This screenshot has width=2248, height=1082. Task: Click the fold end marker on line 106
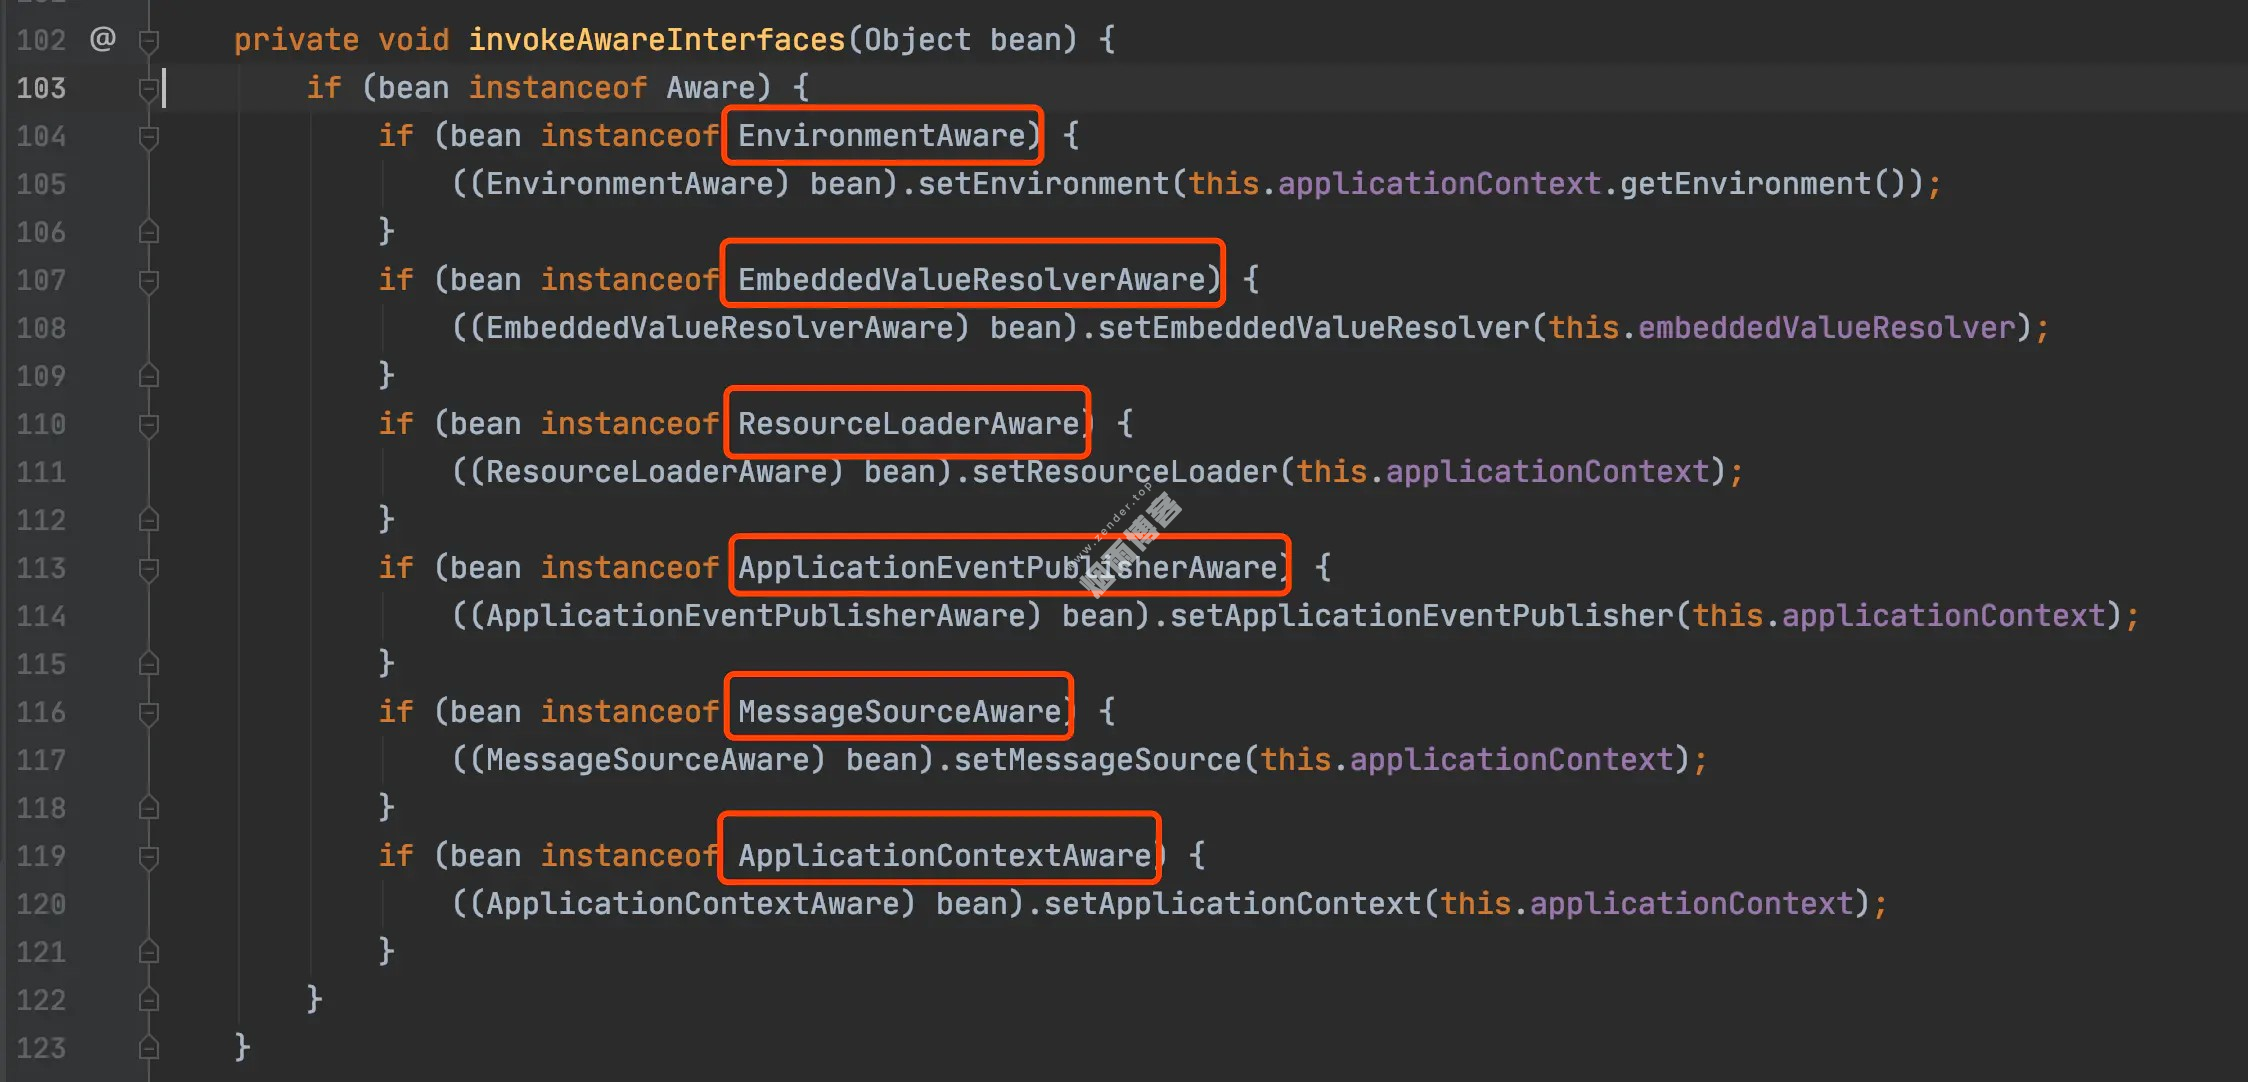[x=149, y=232]
